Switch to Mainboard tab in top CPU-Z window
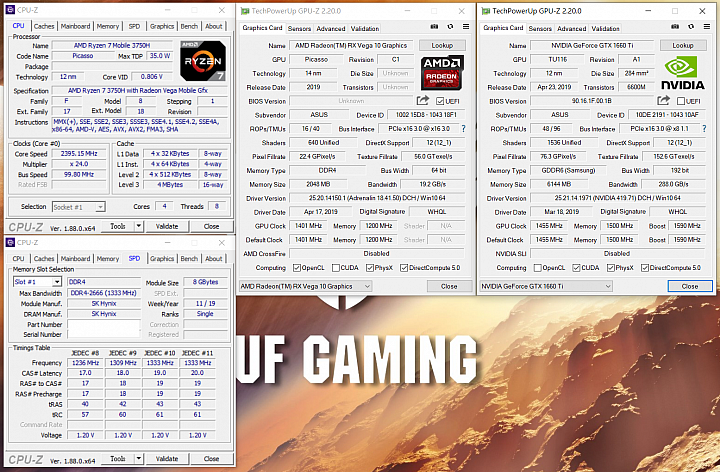Image resolution: width=720 pixels, height=472 pixels. (x=75, y=26)
